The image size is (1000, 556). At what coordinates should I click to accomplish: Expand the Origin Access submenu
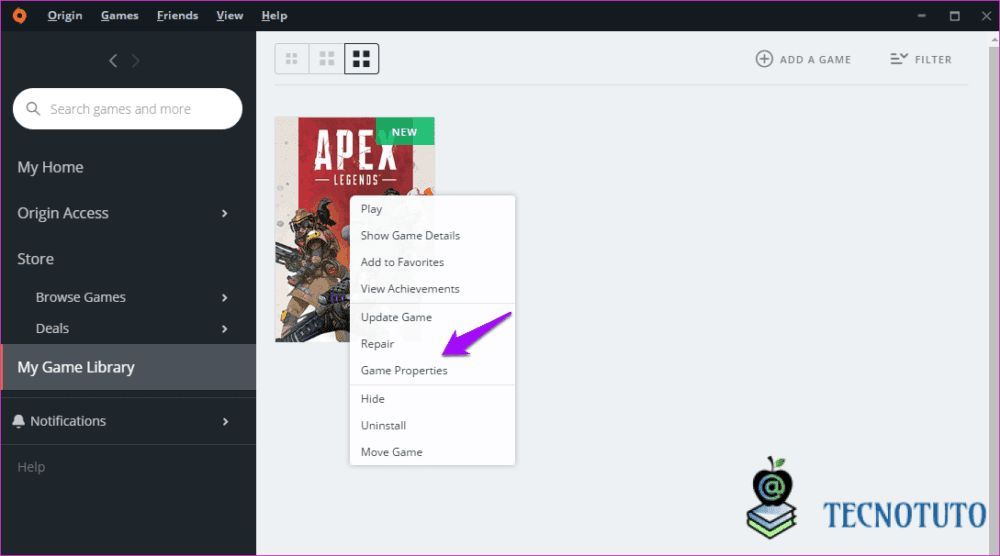224,213
